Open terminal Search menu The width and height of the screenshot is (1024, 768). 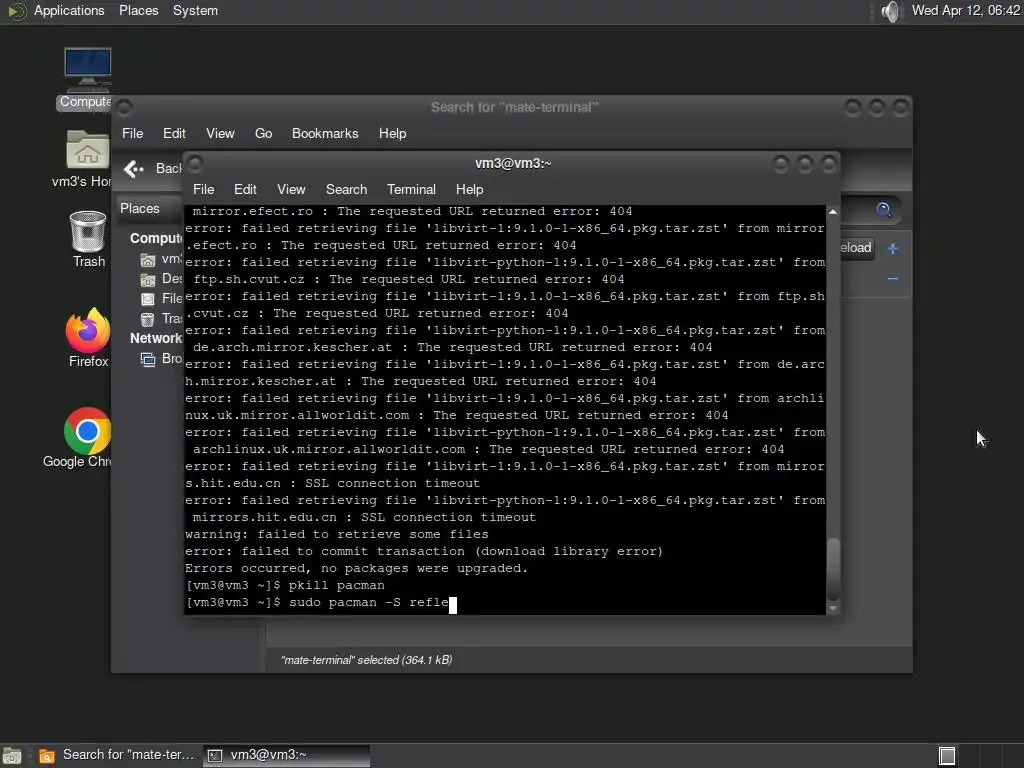(346, 189)
